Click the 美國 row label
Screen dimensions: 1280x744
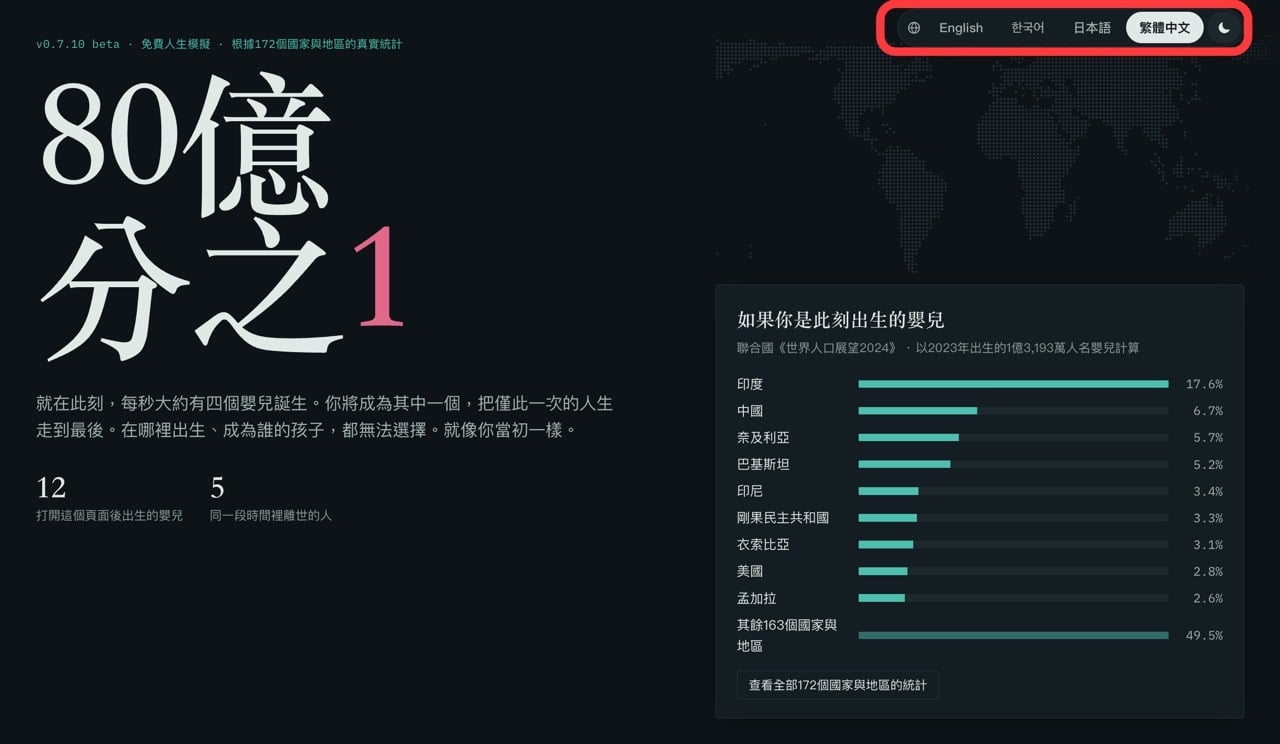point(750,571)
